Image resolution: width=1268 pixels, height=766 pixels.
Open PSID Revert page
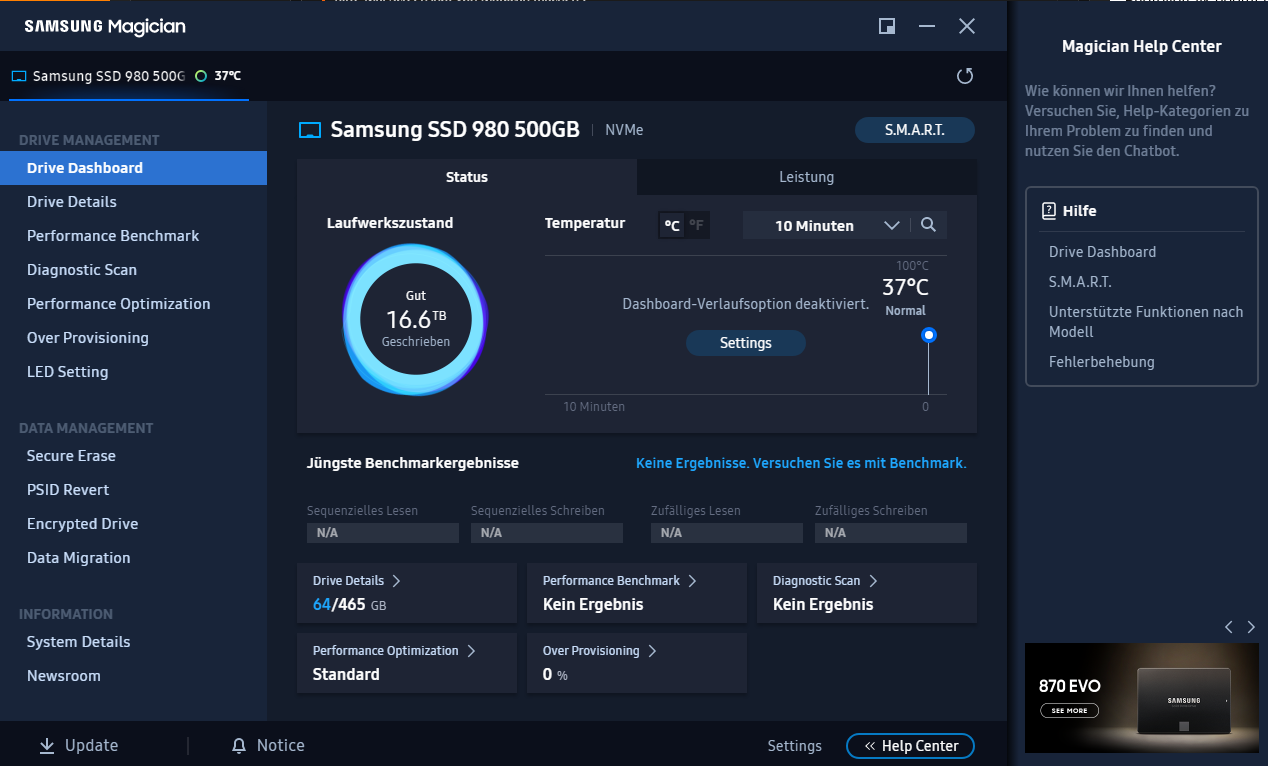[133, 490]
